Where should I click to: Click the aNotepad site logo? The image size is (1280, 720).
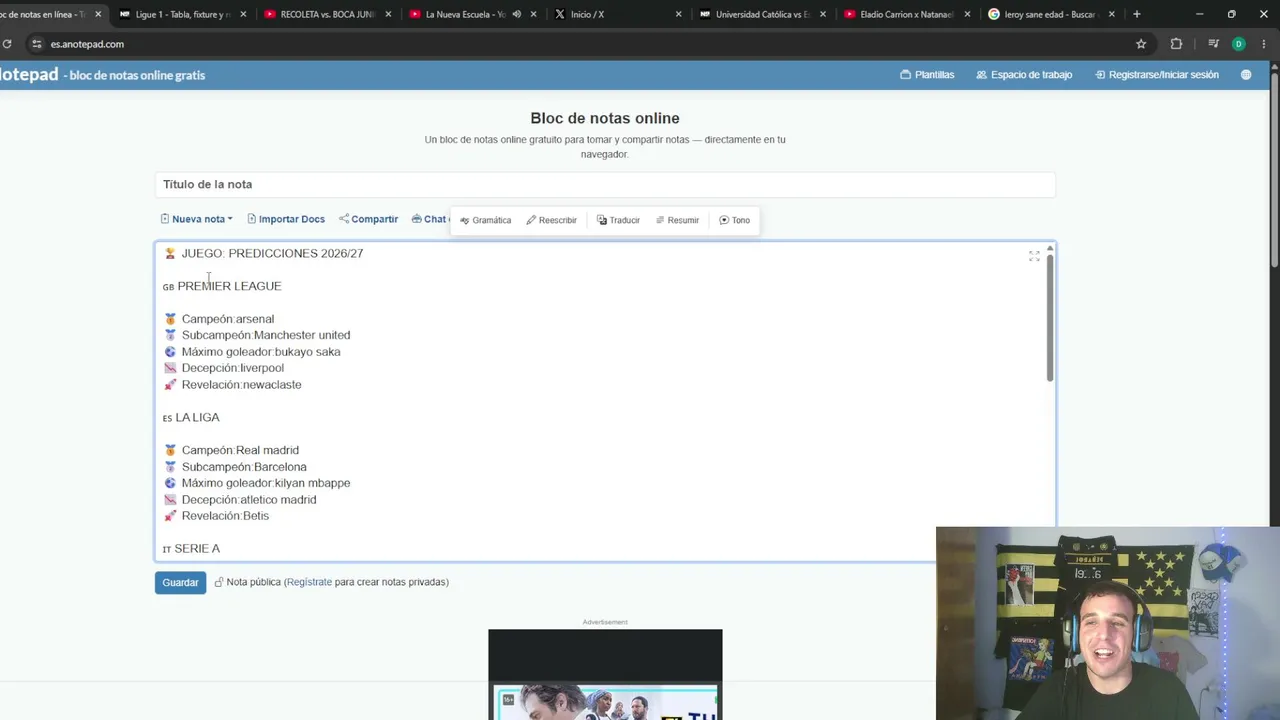coord(29,75)
